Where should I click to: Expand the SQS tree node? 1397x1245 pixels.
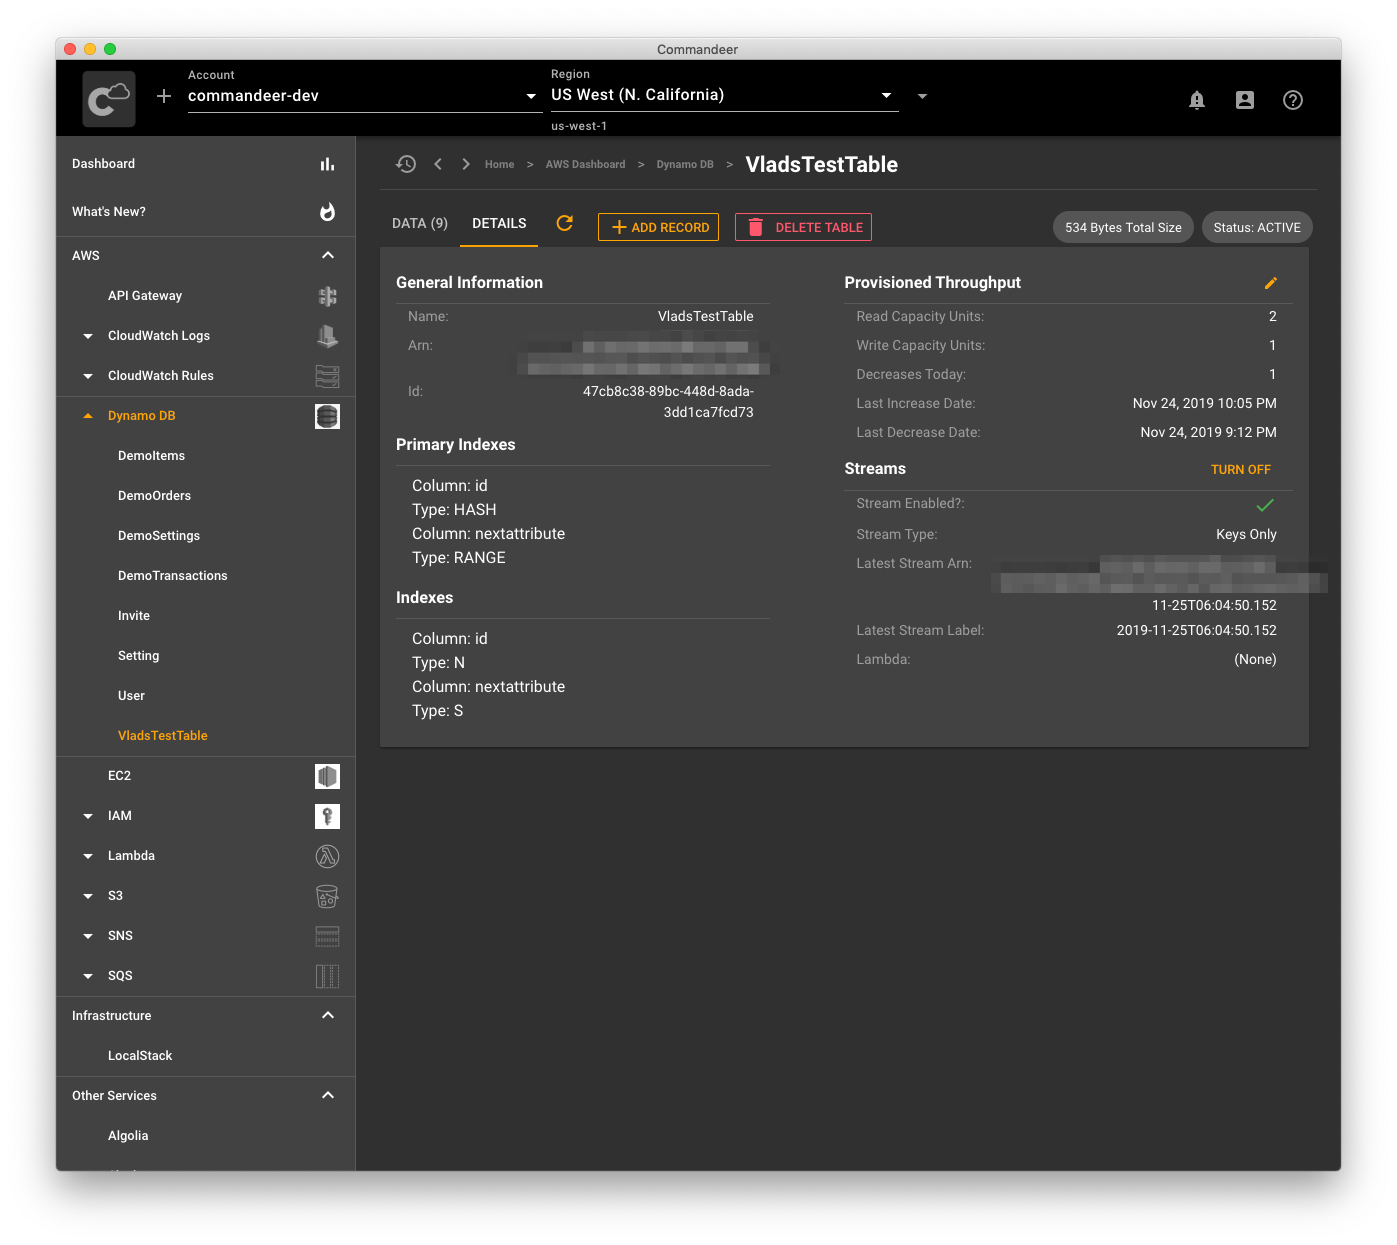(88, 976)
